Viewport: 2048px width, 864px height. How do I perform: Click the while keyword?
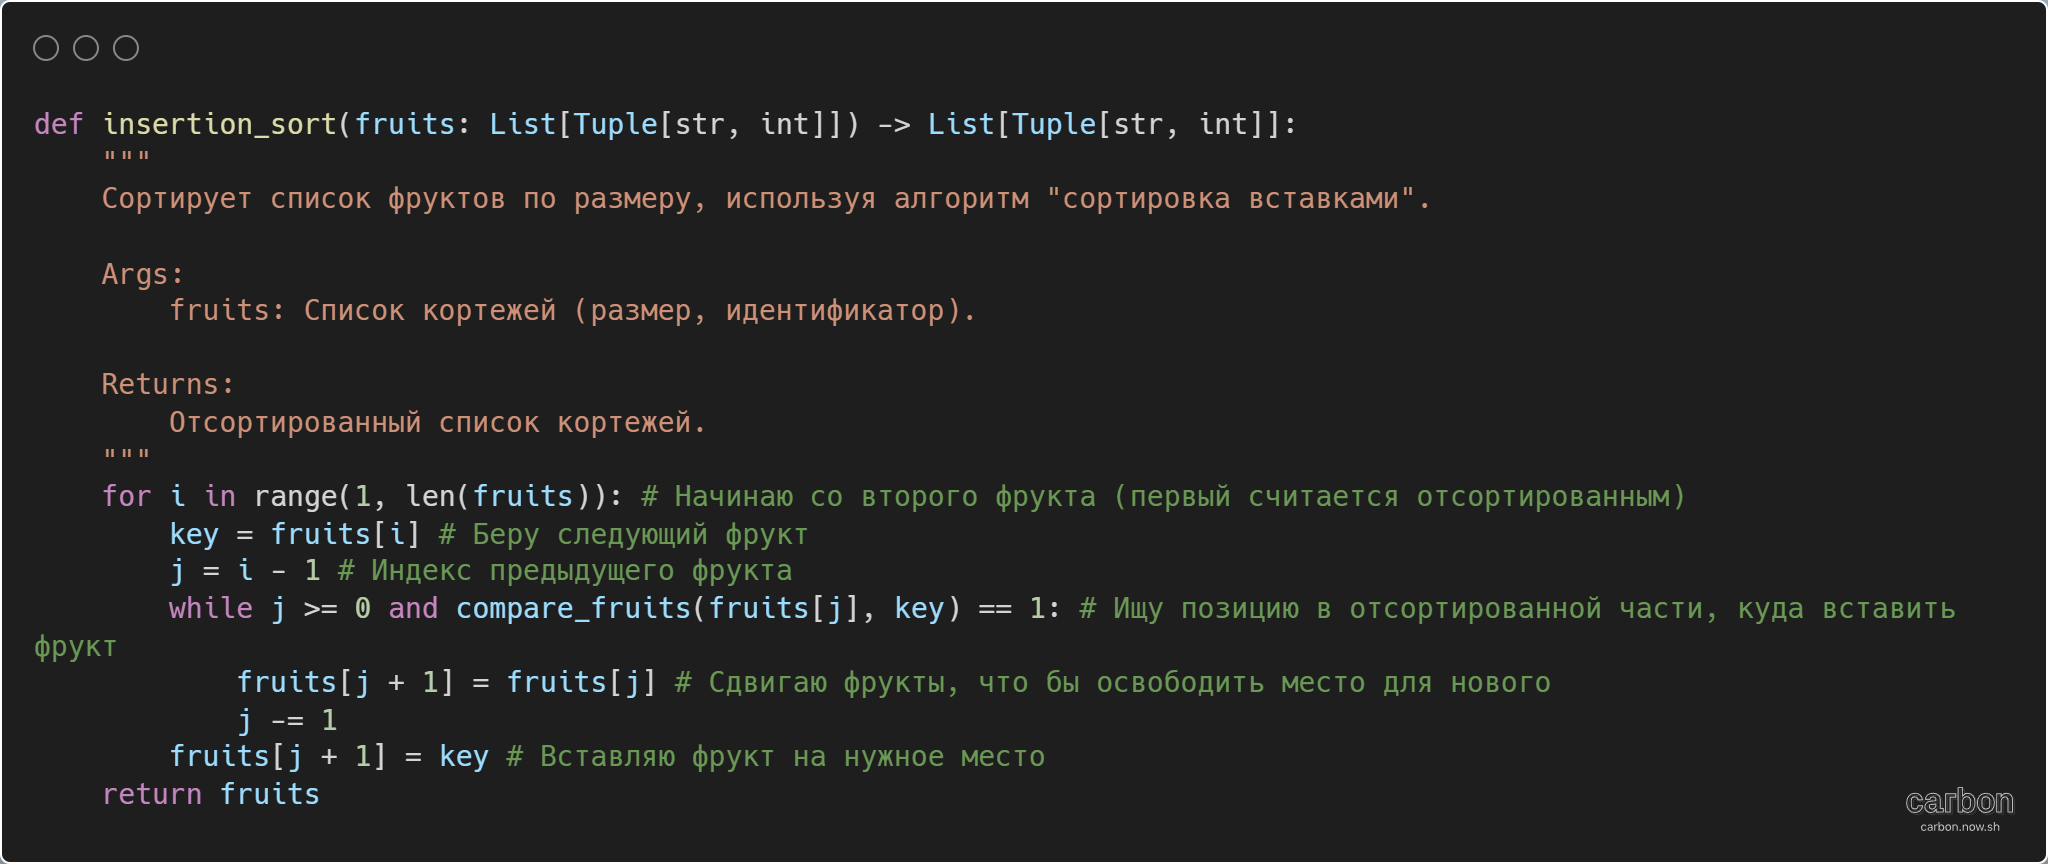coord(211,608)
